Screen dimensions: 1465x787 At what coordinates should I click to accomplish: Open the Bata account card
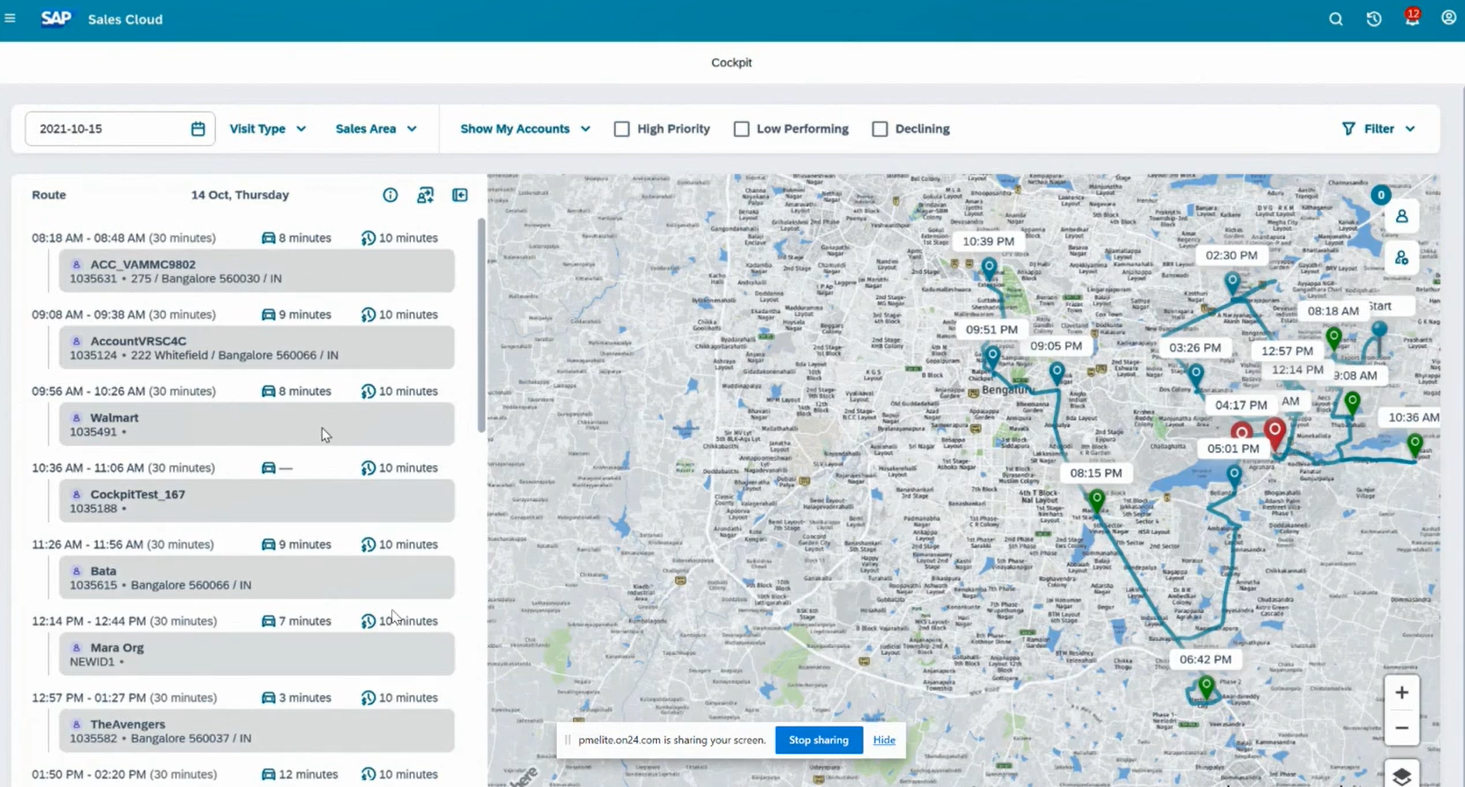(x=257, y=577)
